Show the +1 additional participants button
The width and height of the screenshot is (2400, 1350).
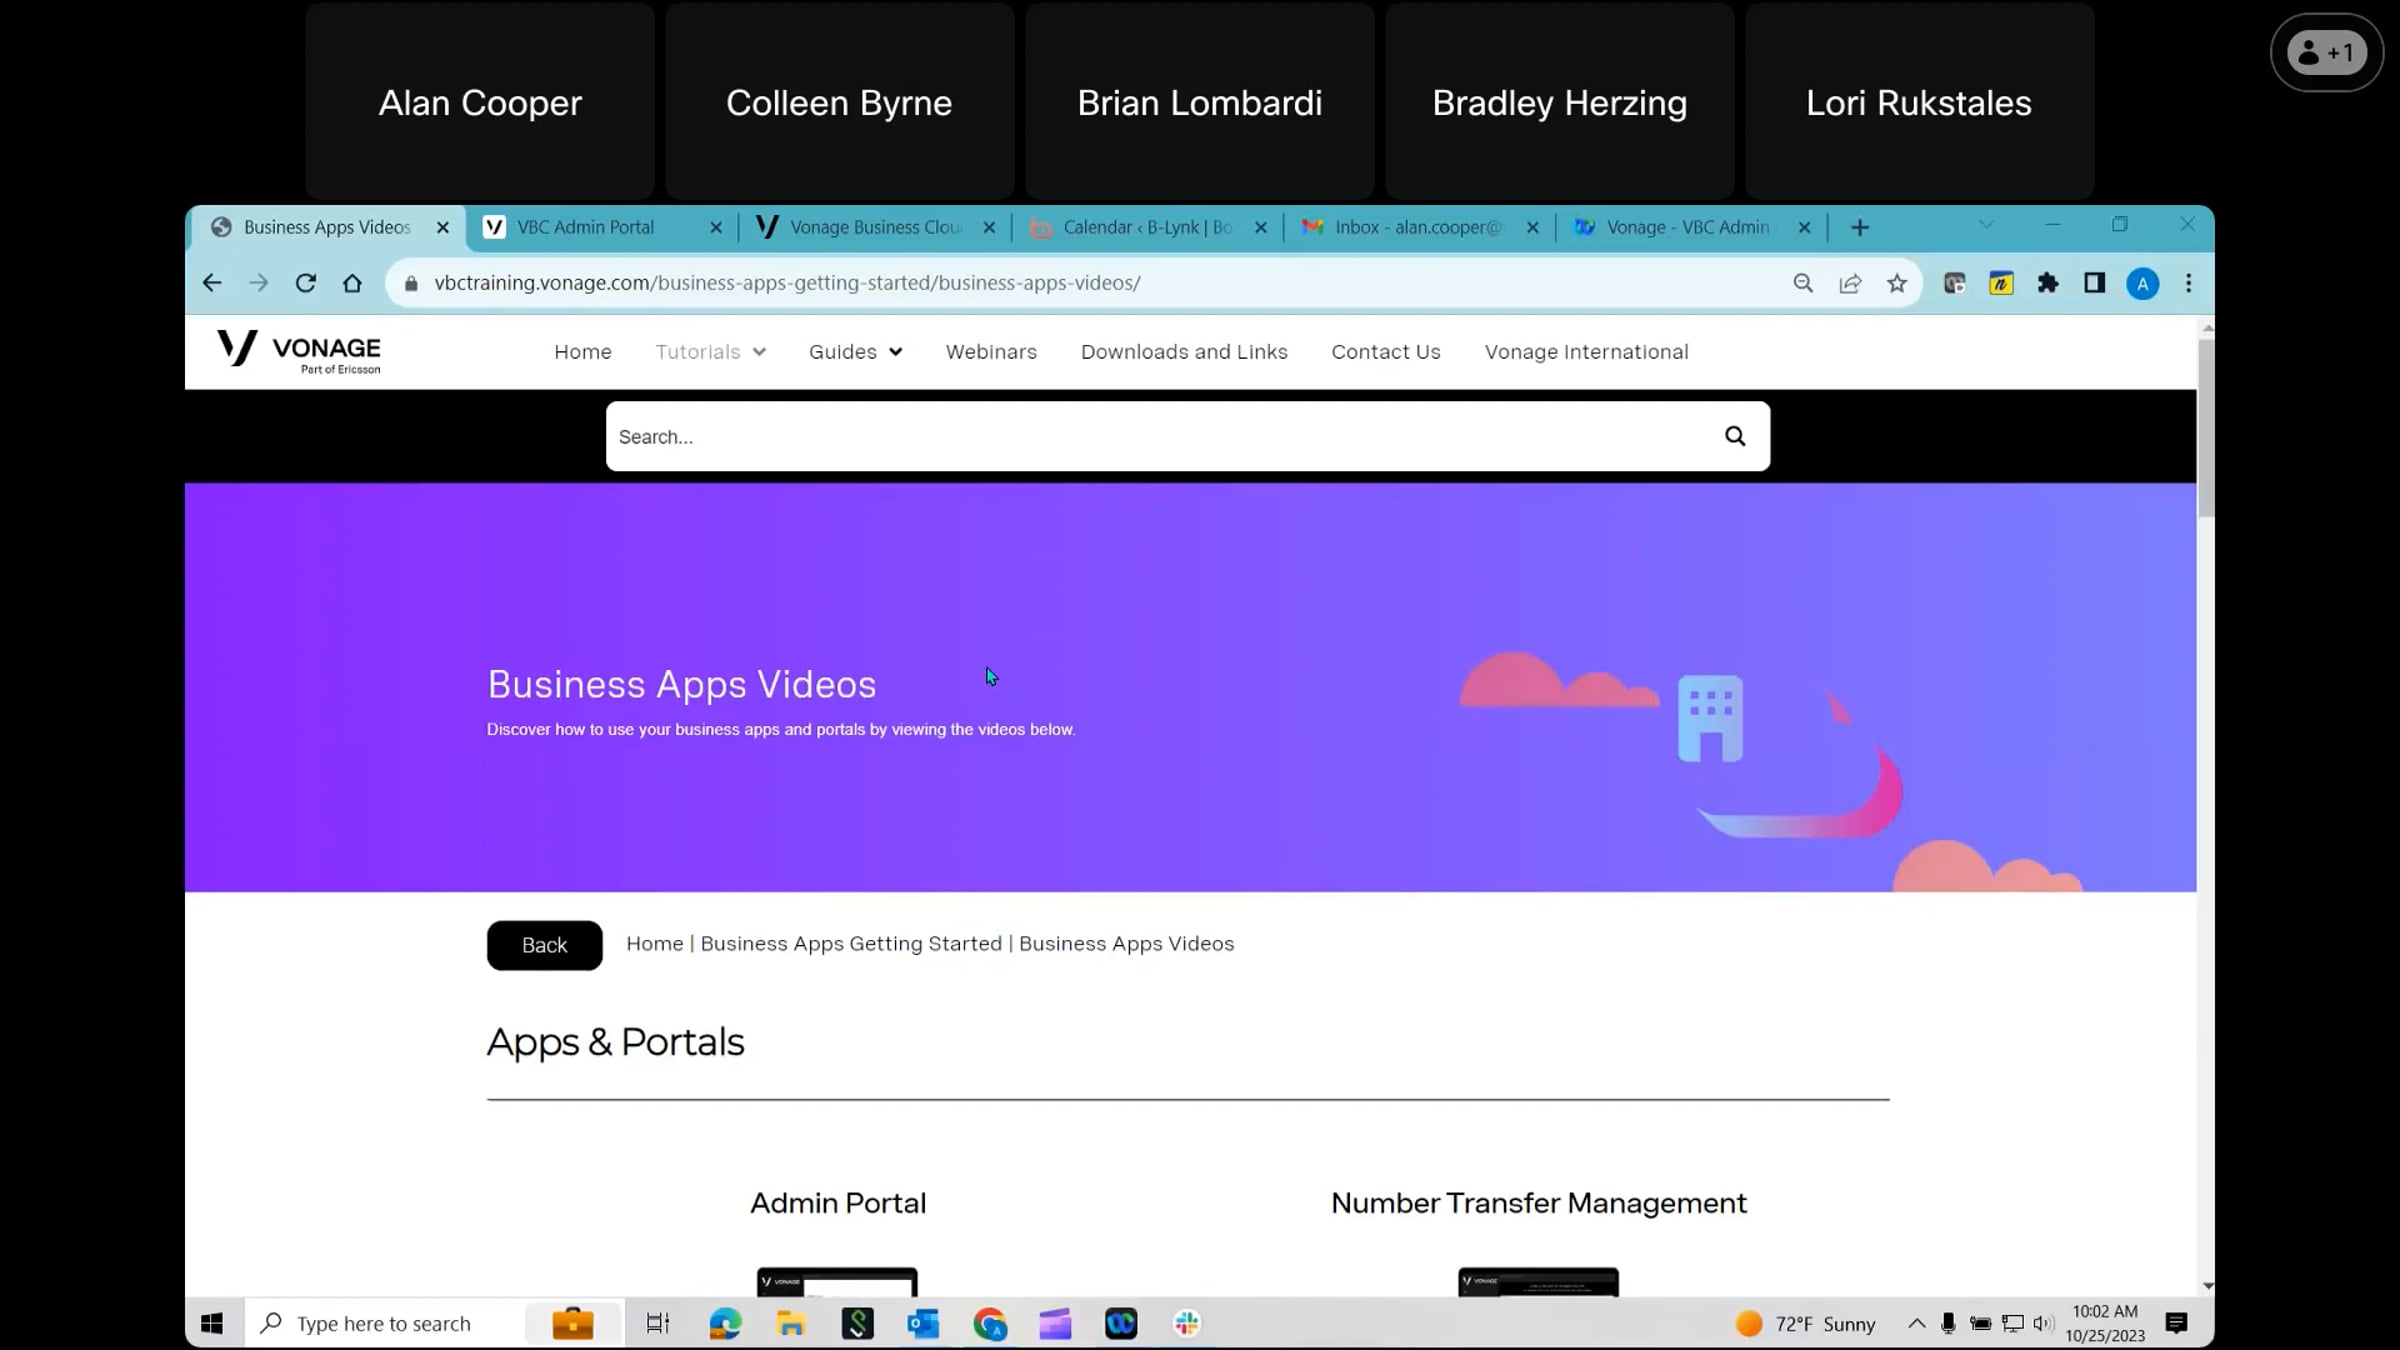[x=2326, y=53]
